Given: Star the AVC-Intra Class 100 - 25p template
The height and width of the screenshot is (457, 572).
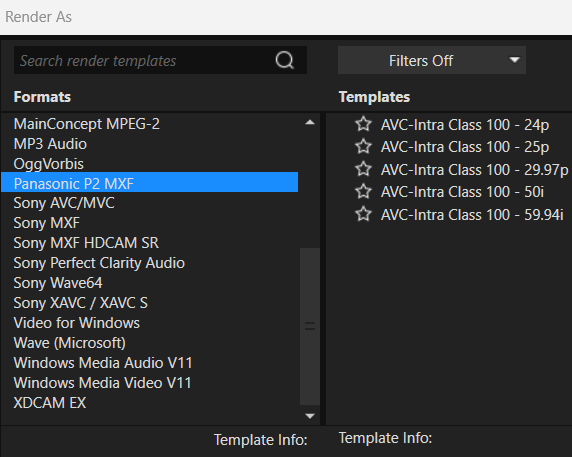Looking at the screenshot, I should (x=363, y=146).
